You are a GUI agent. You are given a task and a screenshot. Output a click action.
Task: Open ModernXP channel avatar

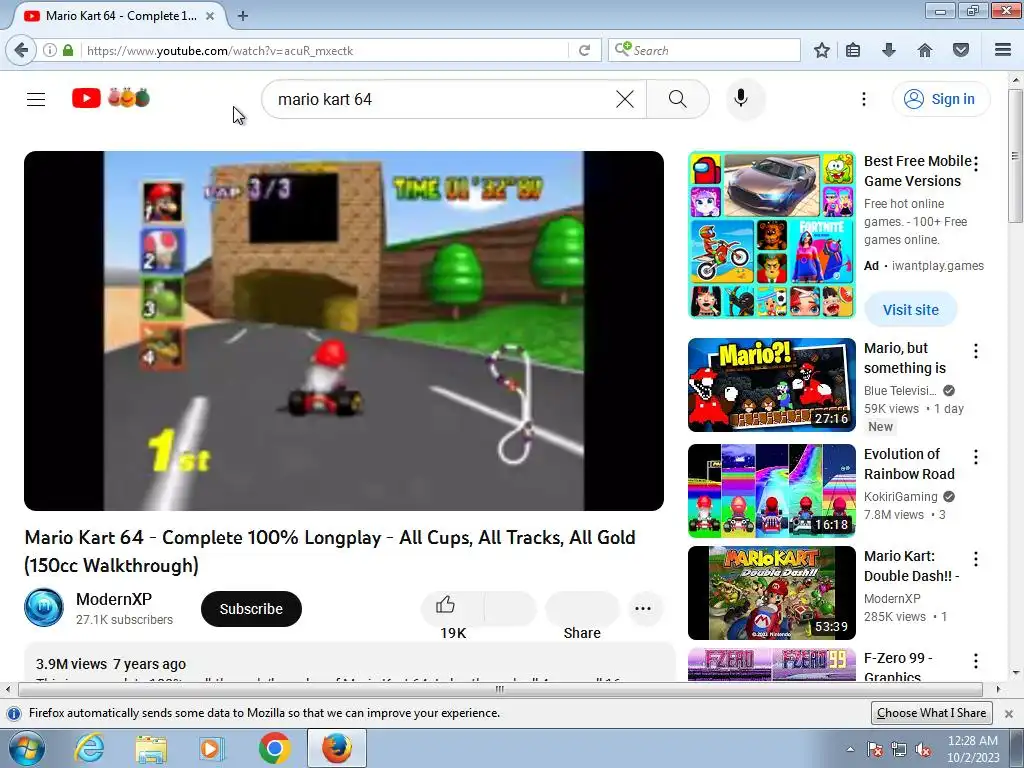[x=44, y=607]
